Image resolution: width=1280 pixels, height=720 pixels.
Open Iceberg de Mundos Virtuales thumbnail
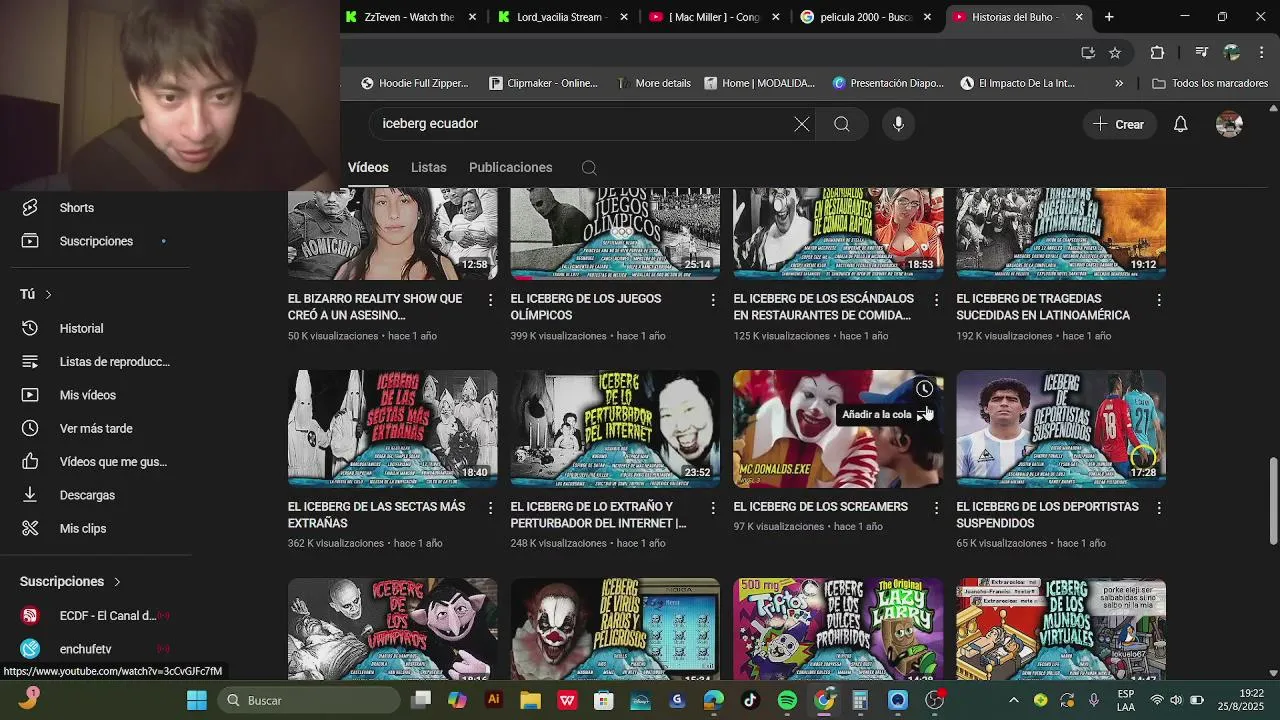coord(1061,629)
